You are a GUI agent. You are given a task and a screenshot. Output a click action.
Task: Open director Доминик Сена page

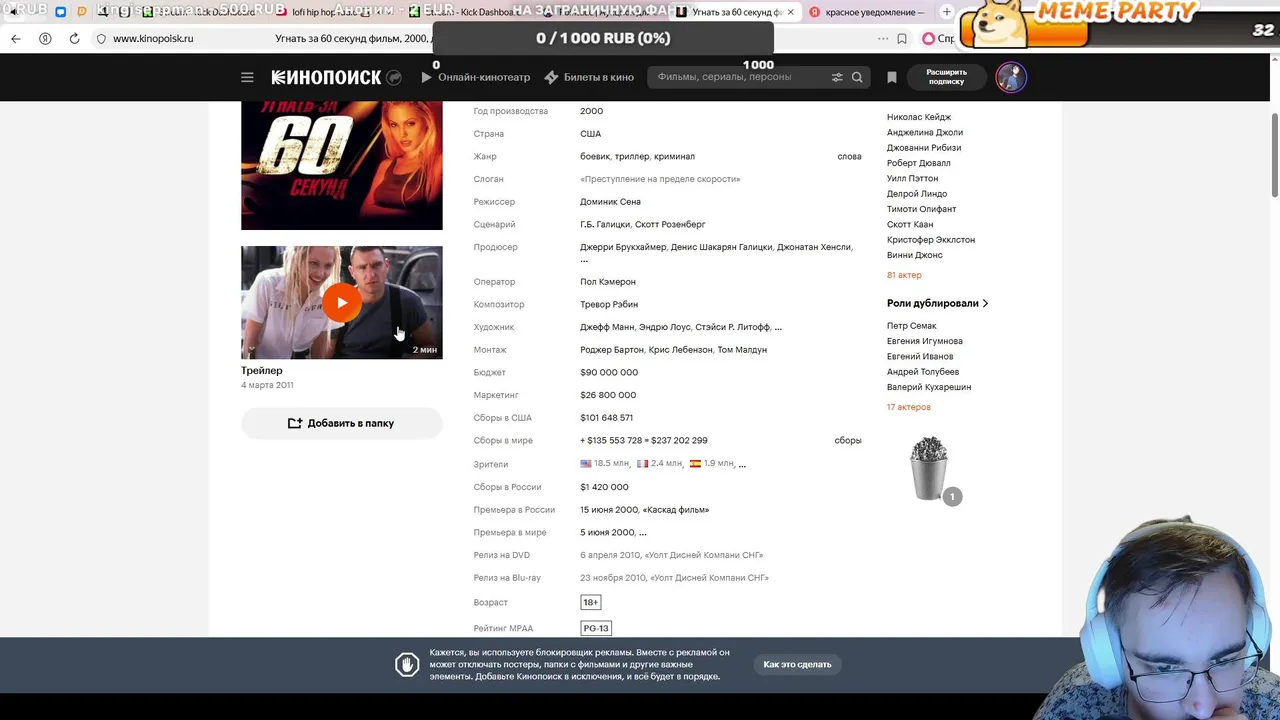click(x=610, y=202)
